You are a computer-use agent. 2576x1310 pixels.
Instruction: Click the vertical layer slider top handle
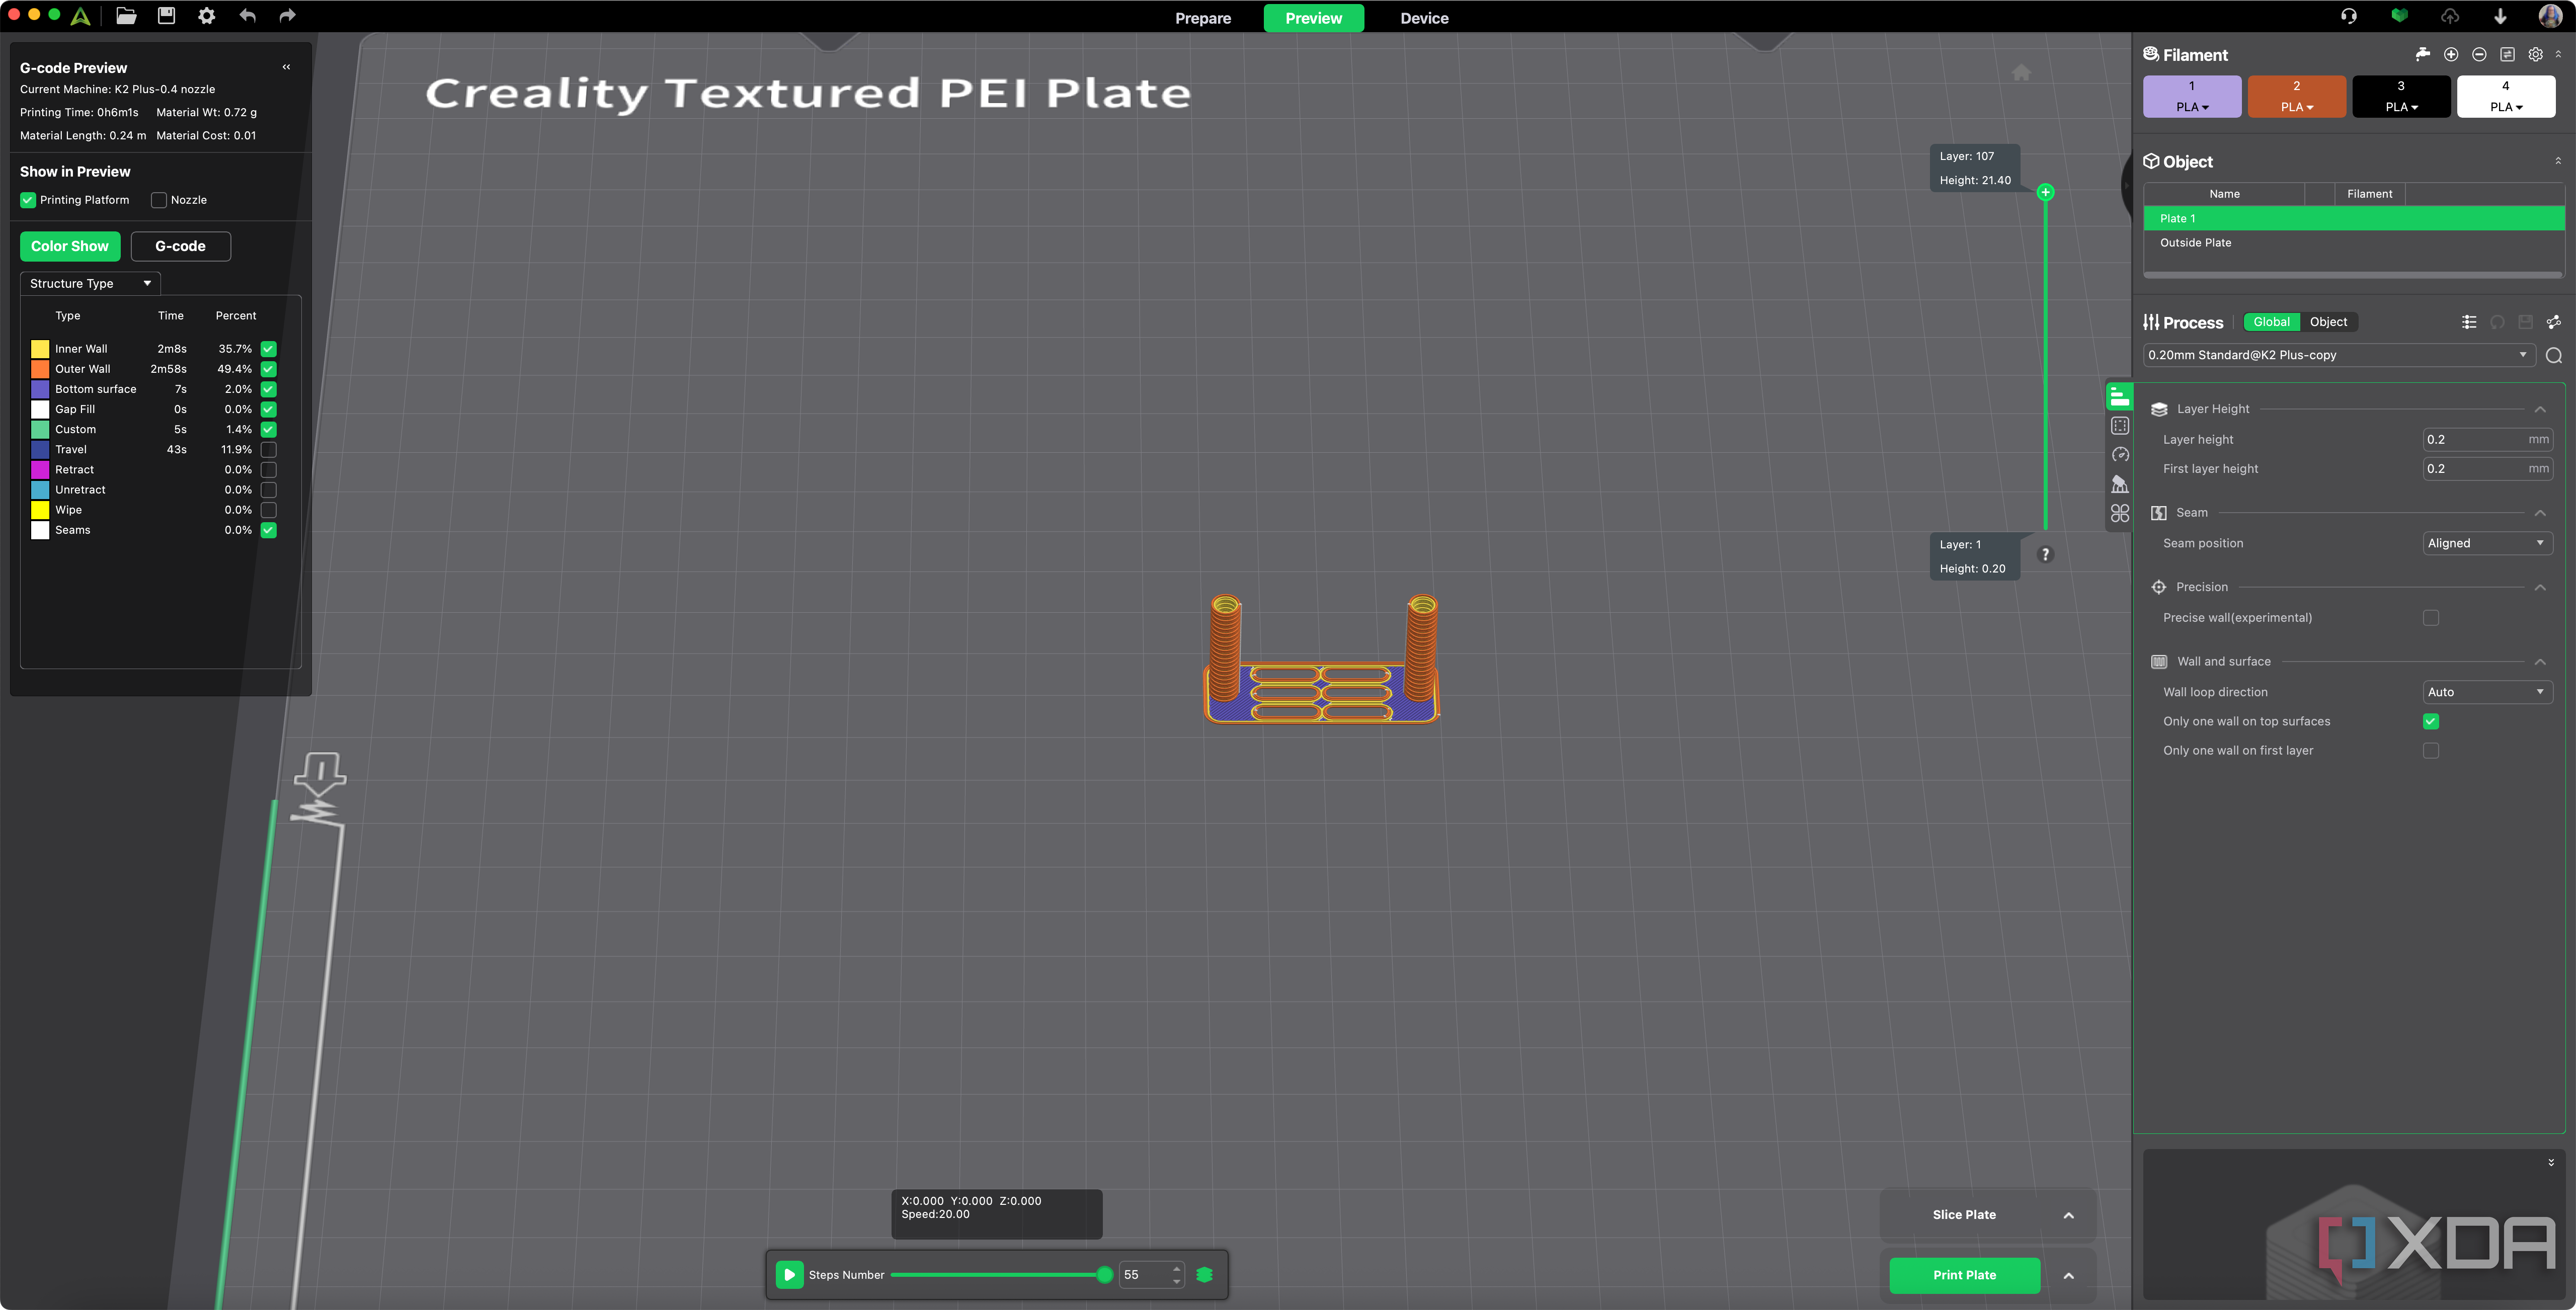[2045, 192]
